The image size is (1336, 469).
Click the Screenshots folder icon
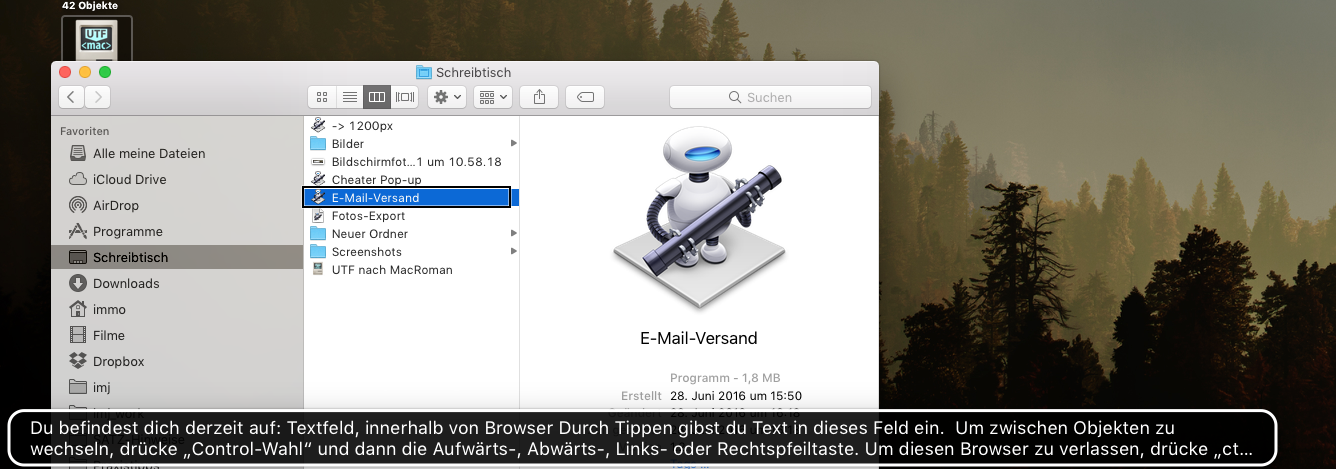pos(318,251)
